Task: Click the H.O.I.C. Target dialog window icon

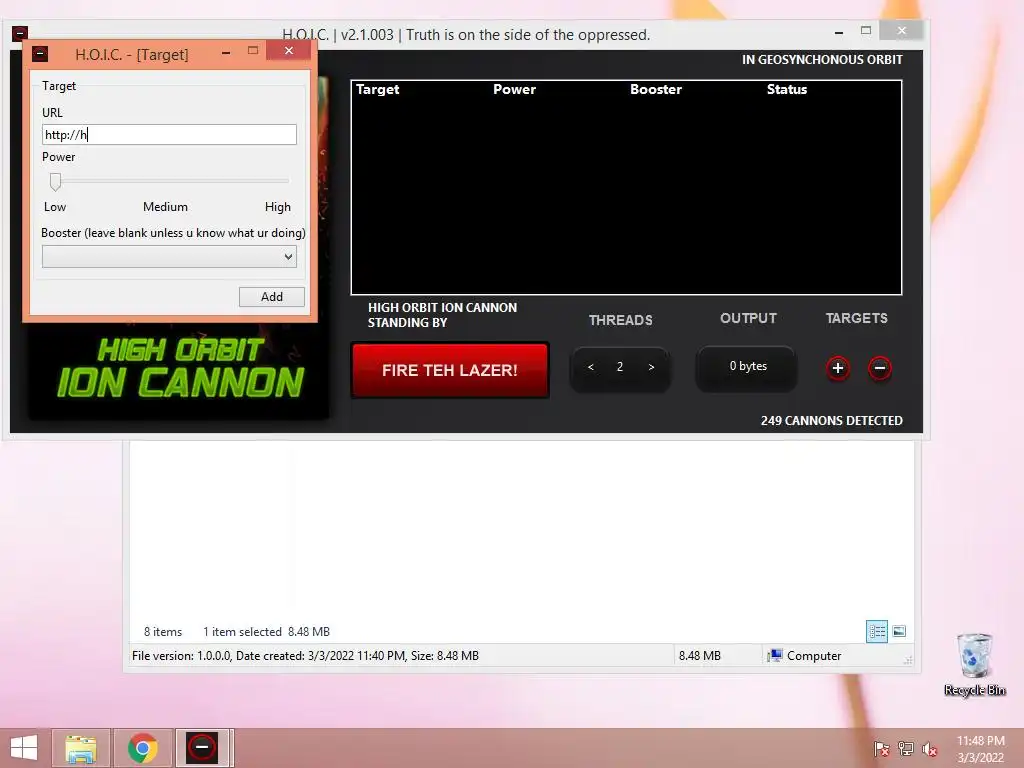Action: point(40,54)
